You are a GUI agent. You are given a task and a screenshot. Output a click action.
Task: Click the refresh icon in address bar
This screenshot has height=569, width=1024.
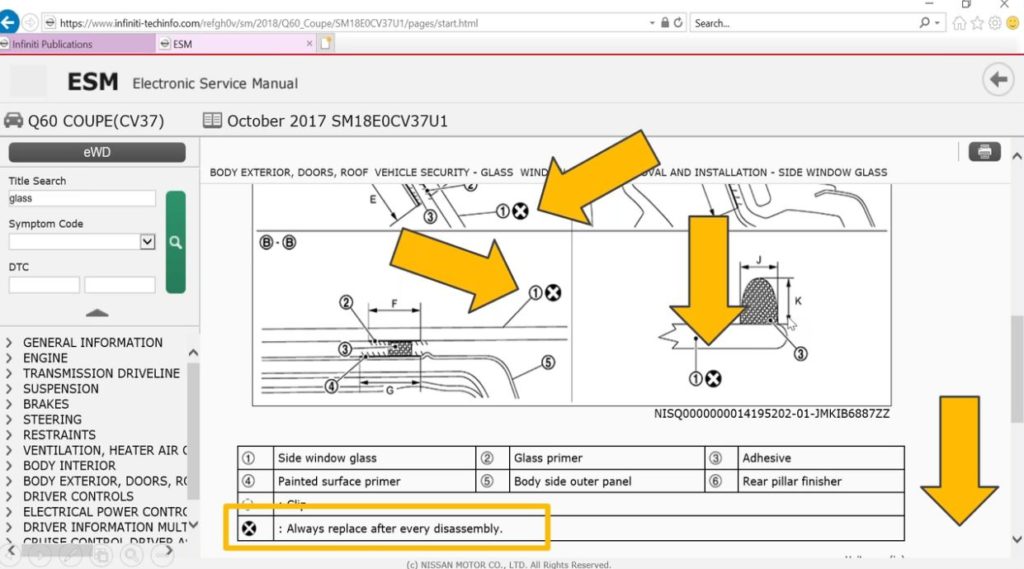click(x=679, y=23)
